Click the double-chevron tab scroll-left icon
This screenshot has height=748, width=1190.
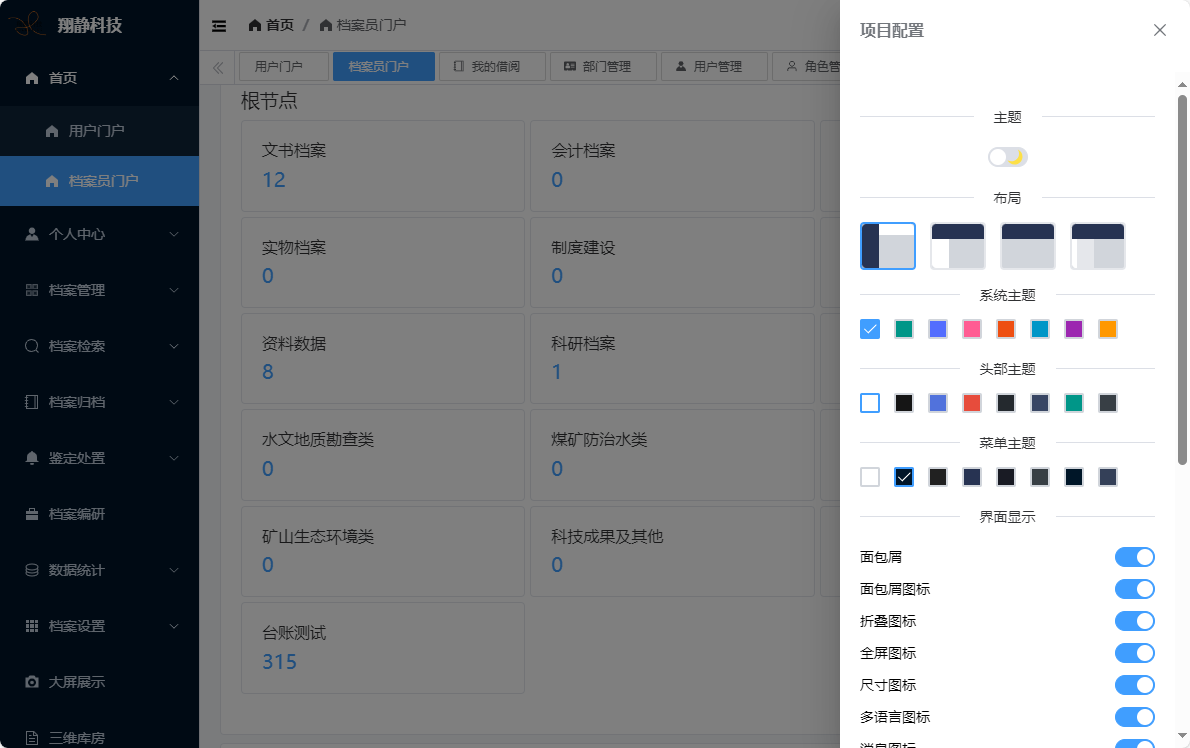(218, 67)
